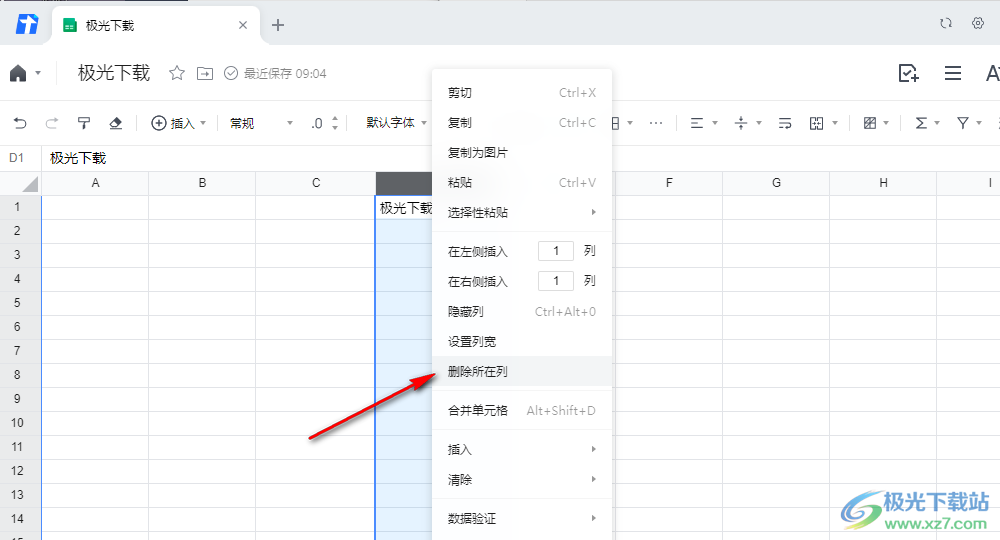Click the sum sigma function icon

coord(922,123)
